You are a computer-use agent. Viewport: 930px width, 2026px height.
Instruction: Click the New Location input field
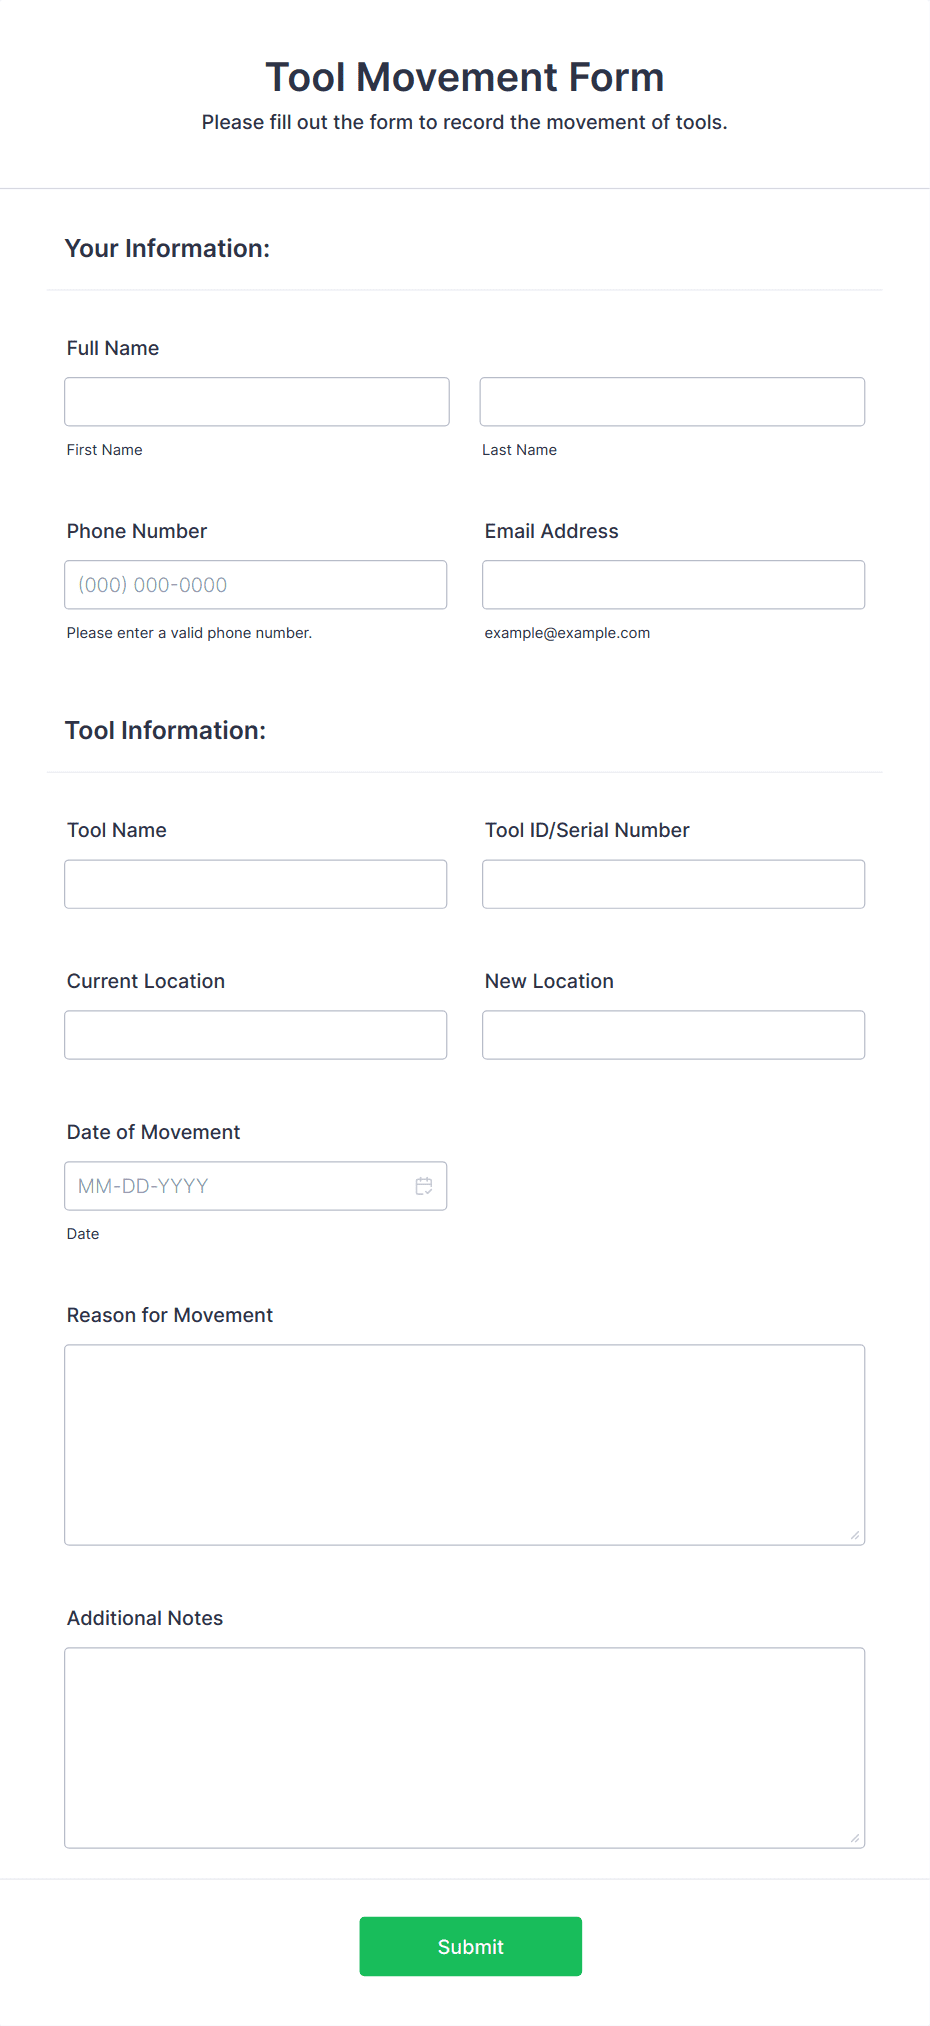673,1035
